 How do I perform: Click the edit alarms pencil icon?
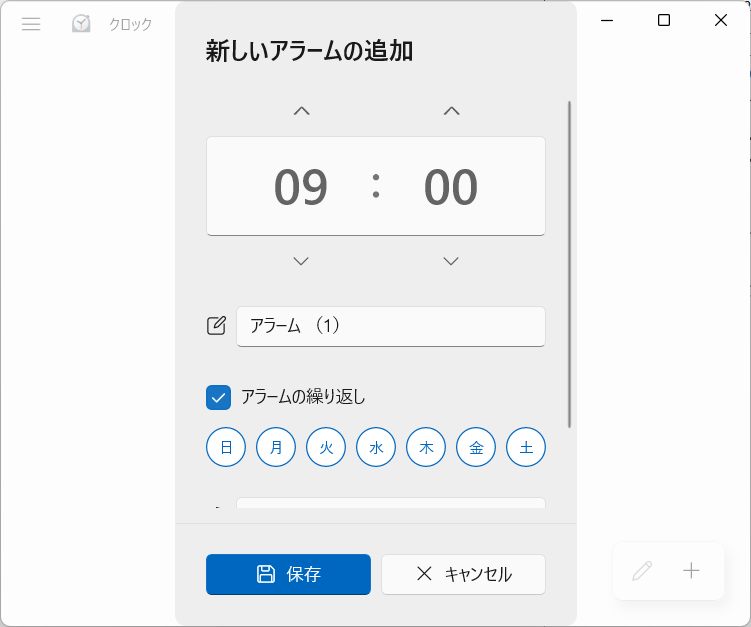point(642,570)
